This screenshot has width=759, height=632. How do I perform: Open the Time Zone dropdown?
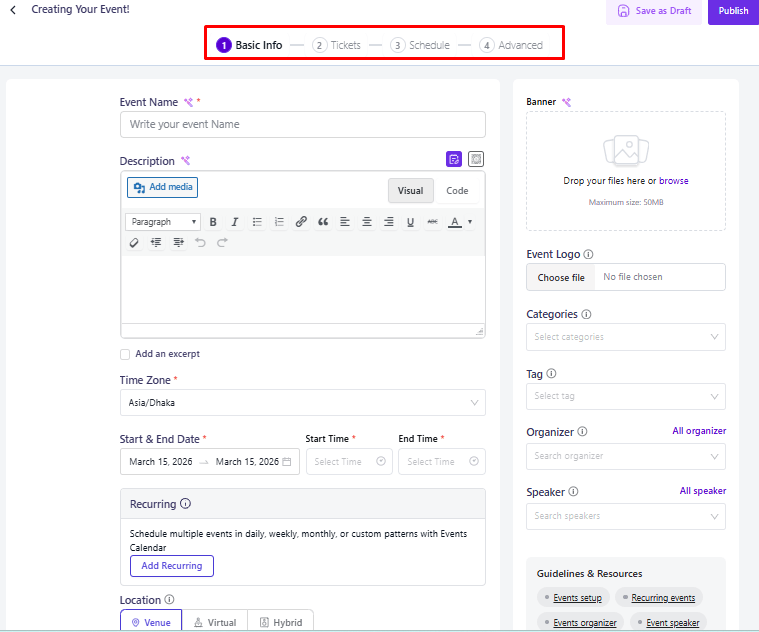click(x=302, y=403)
